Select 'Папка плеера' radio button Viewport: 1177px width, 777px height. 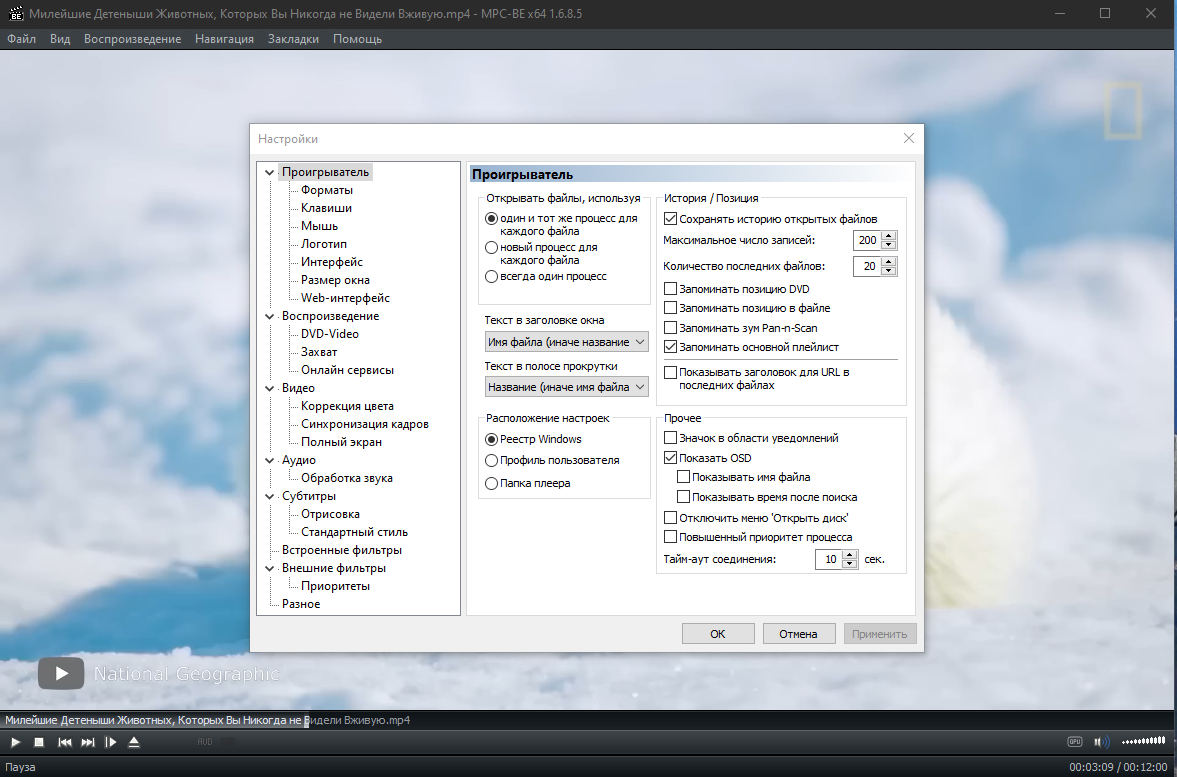[492, 483]
